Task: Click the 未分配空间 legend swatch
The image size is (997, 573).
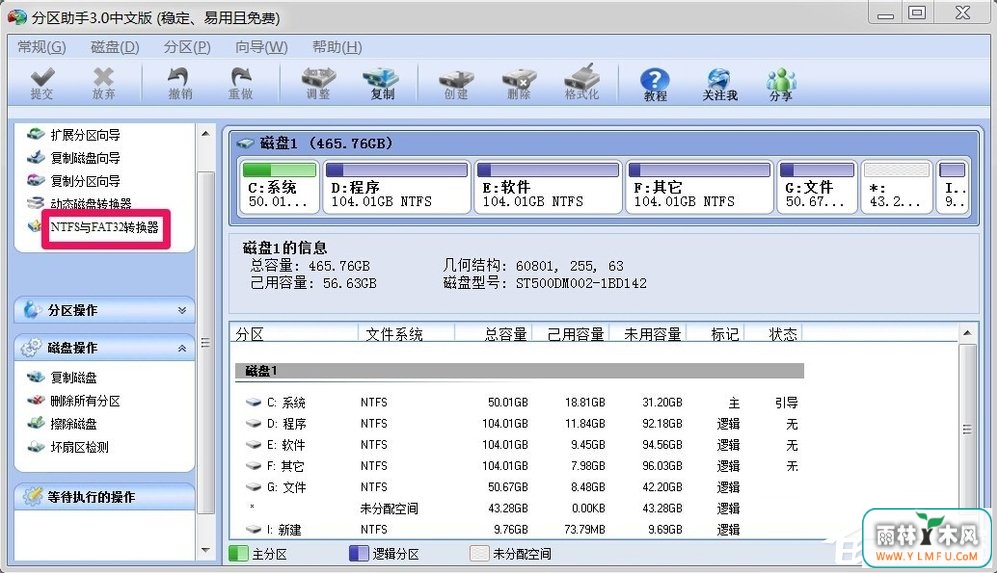Action: tap(479, 553)
